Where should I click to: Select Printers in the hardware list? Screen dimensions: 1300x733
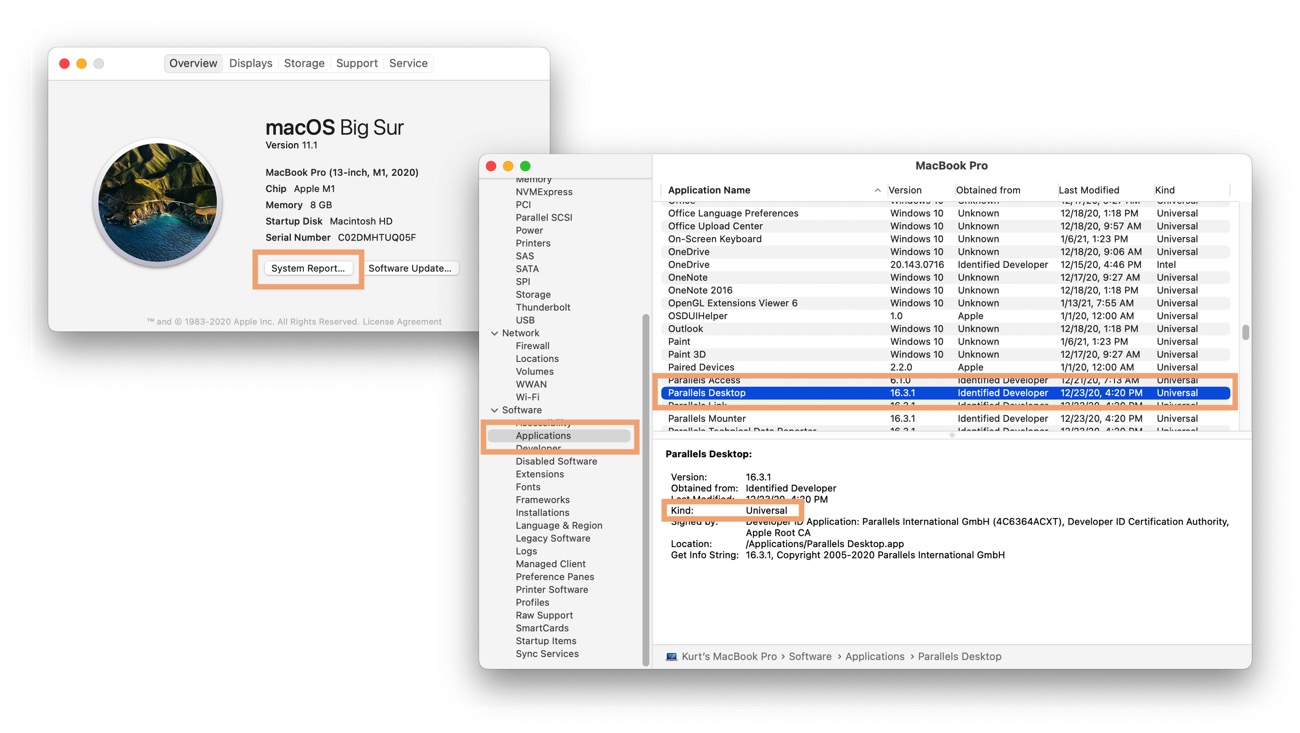coord(533,243)
